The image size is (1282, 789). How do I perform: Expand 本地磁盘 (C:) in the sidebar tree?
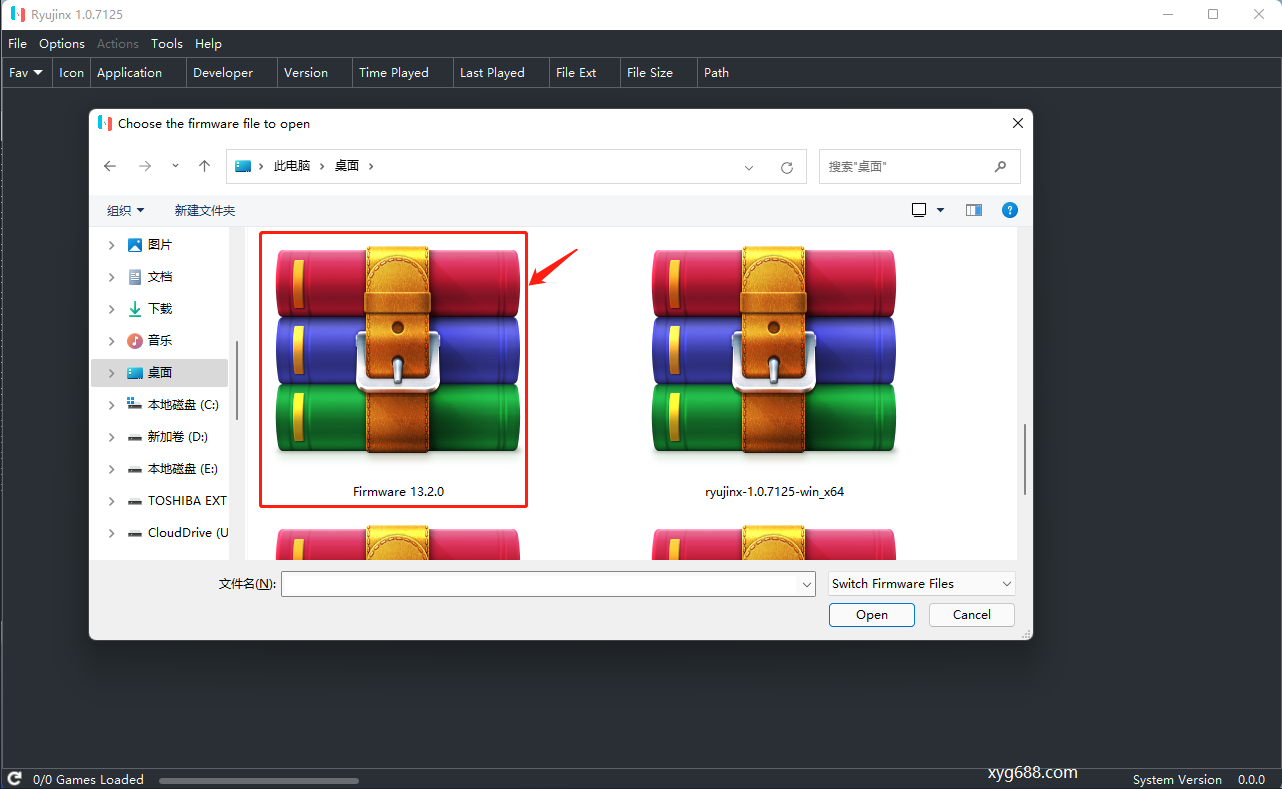[110, 404]
